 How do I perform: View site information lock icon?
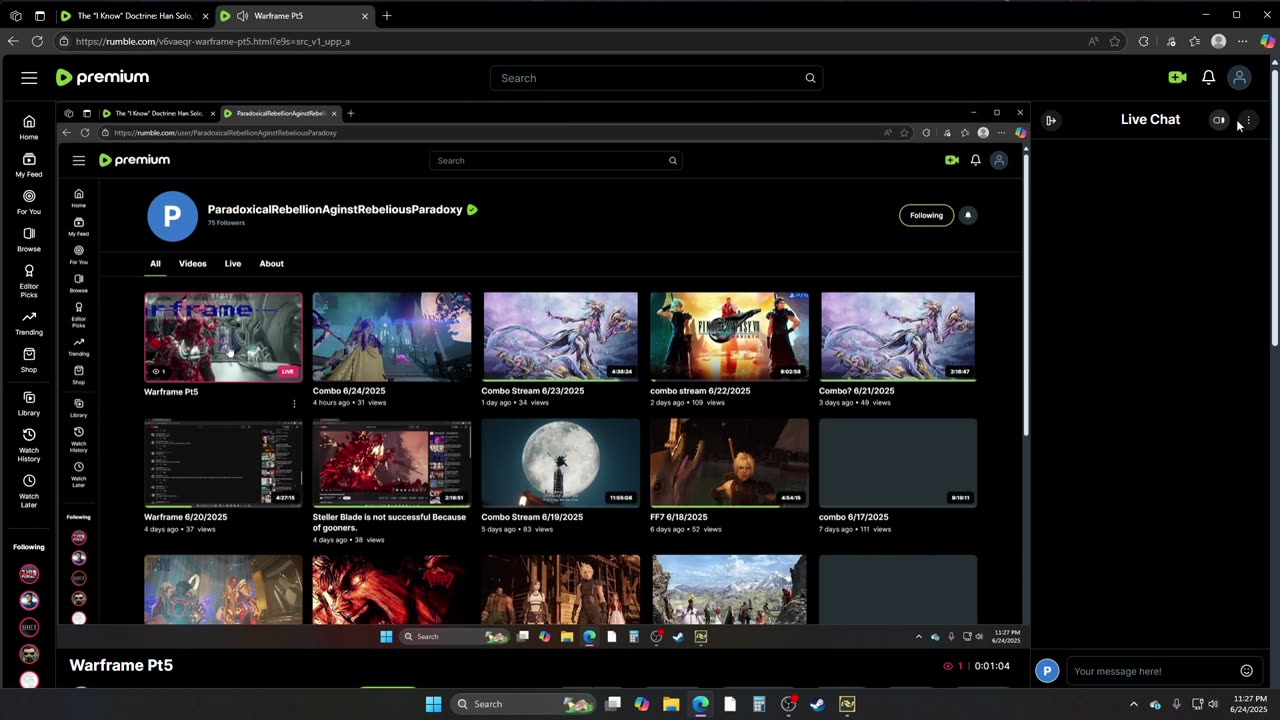[64, 41]
